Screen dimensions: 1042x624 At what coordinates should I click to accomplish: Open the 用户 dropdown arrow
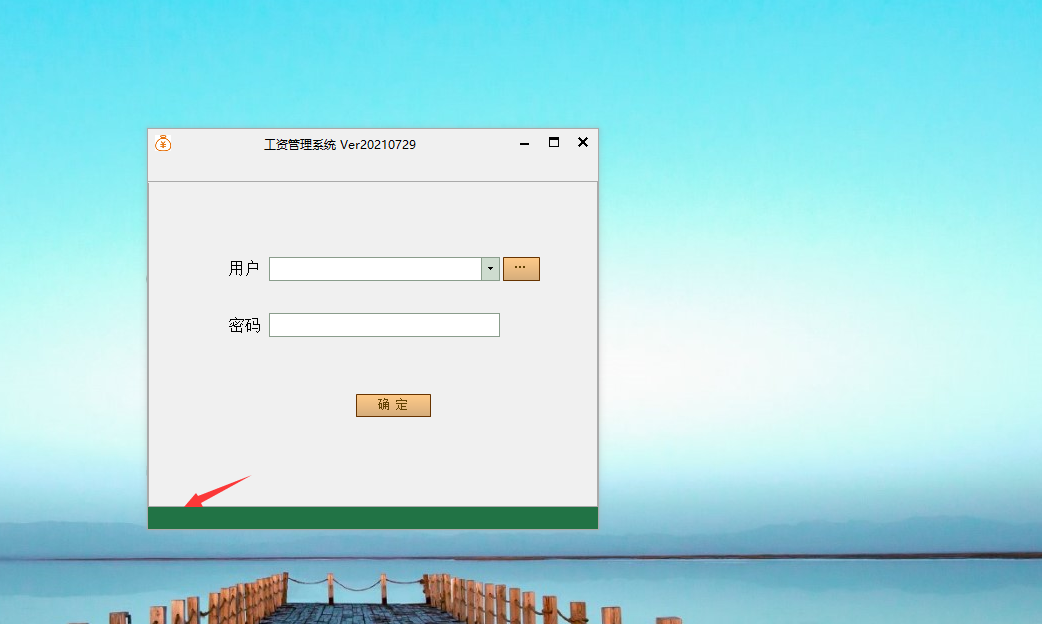pyautogui.click(x=490, y=269)
